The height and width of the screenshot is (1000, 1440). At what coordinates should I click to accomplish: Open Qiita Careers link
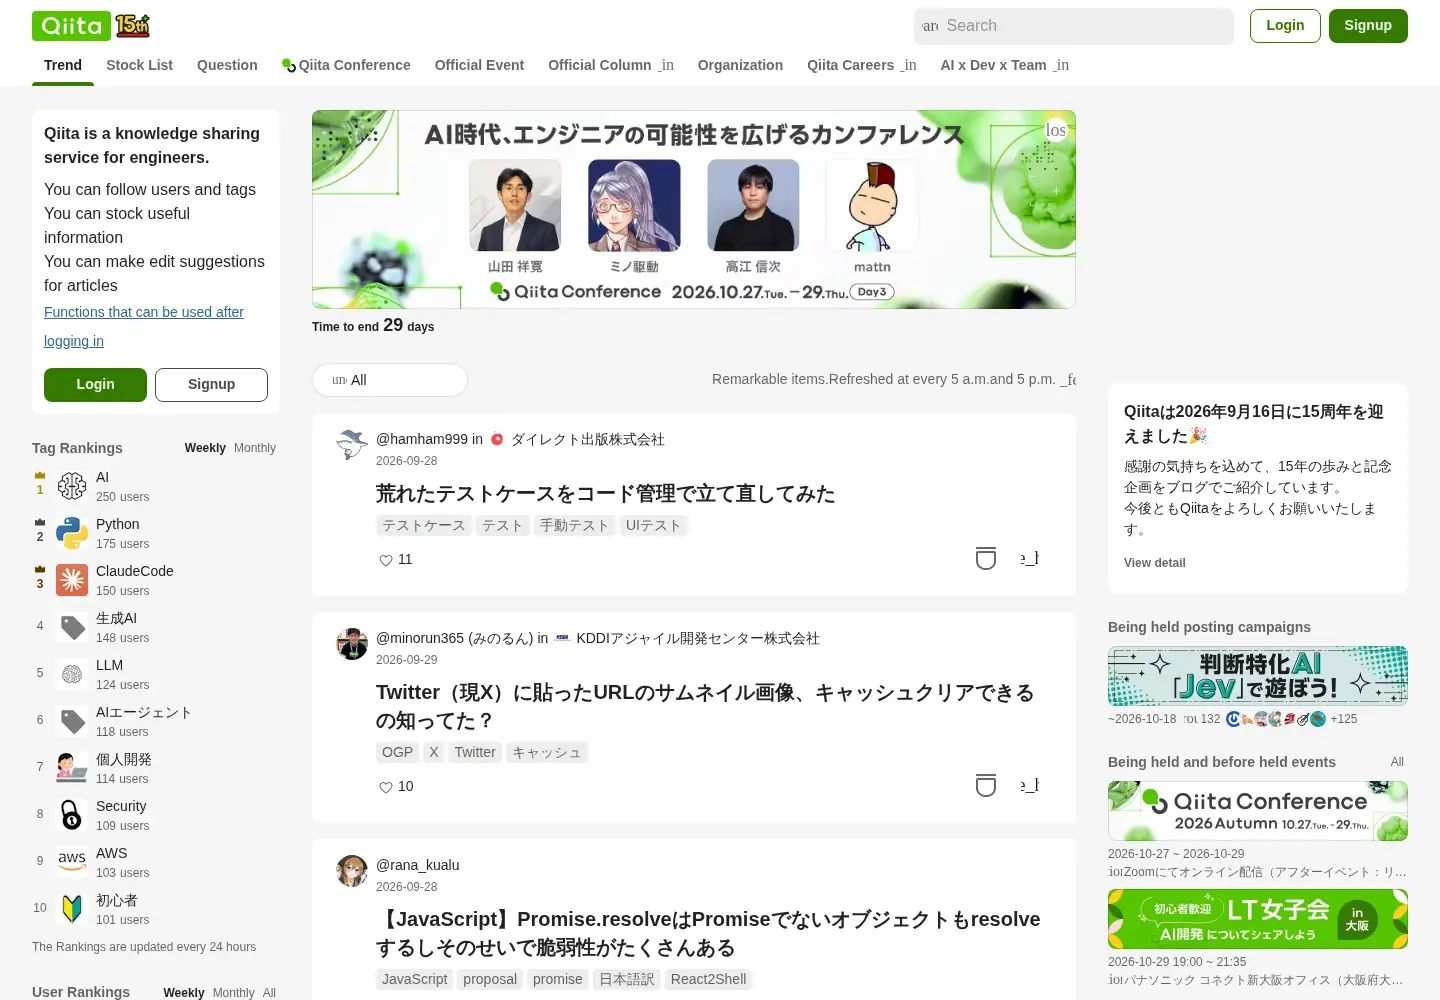pyautogui.click(x=861, y=65)
